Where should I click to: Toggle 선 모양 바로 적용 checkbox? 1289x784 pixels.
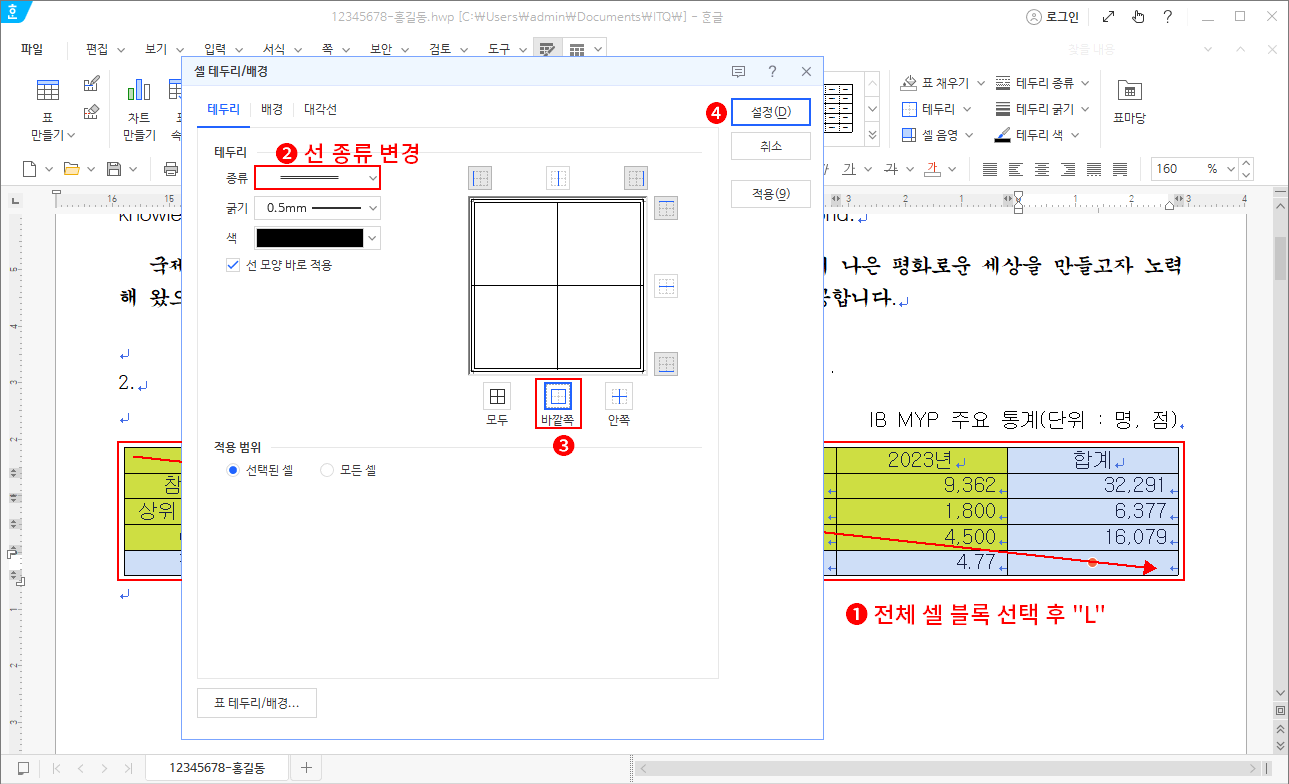(233, 265)
